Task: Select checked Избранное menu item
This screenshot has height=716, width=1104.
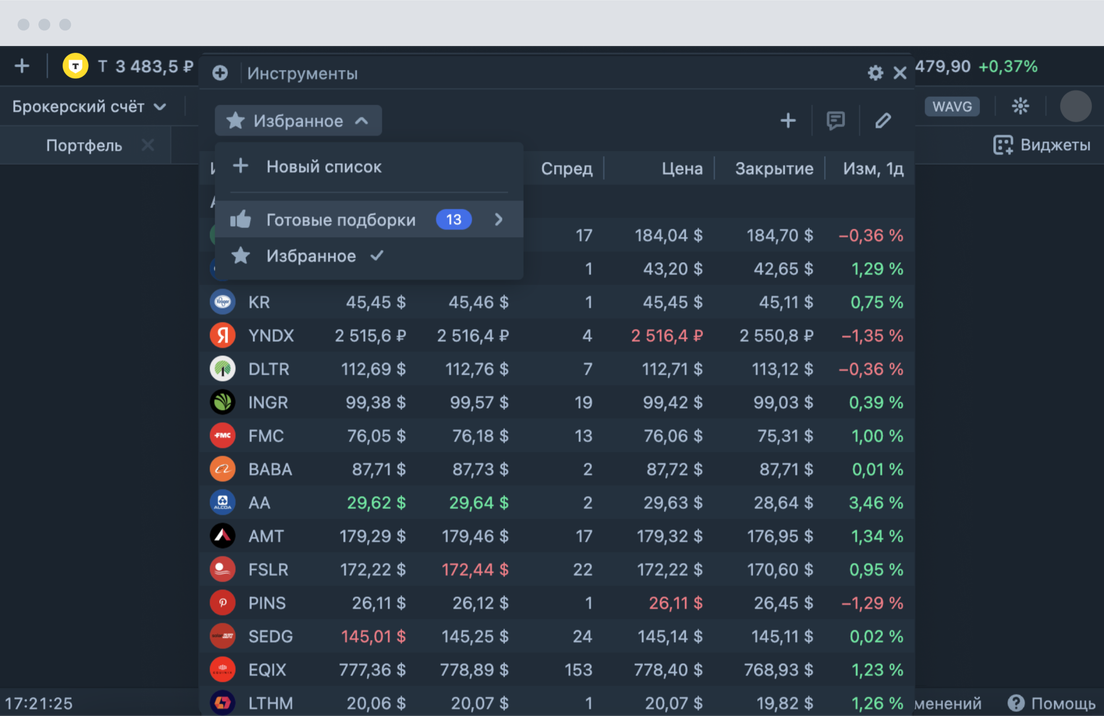Action: coord(369,256)
